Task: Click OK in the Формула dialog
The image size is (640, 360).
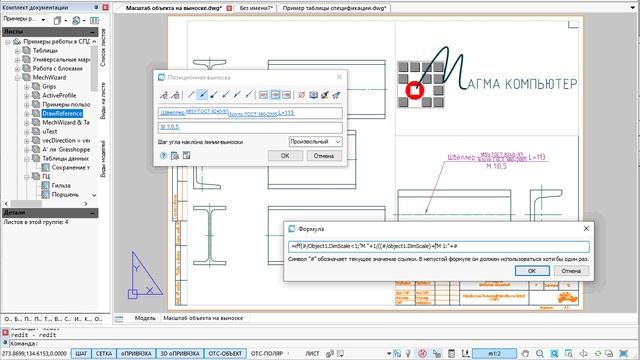Action: 532,271
